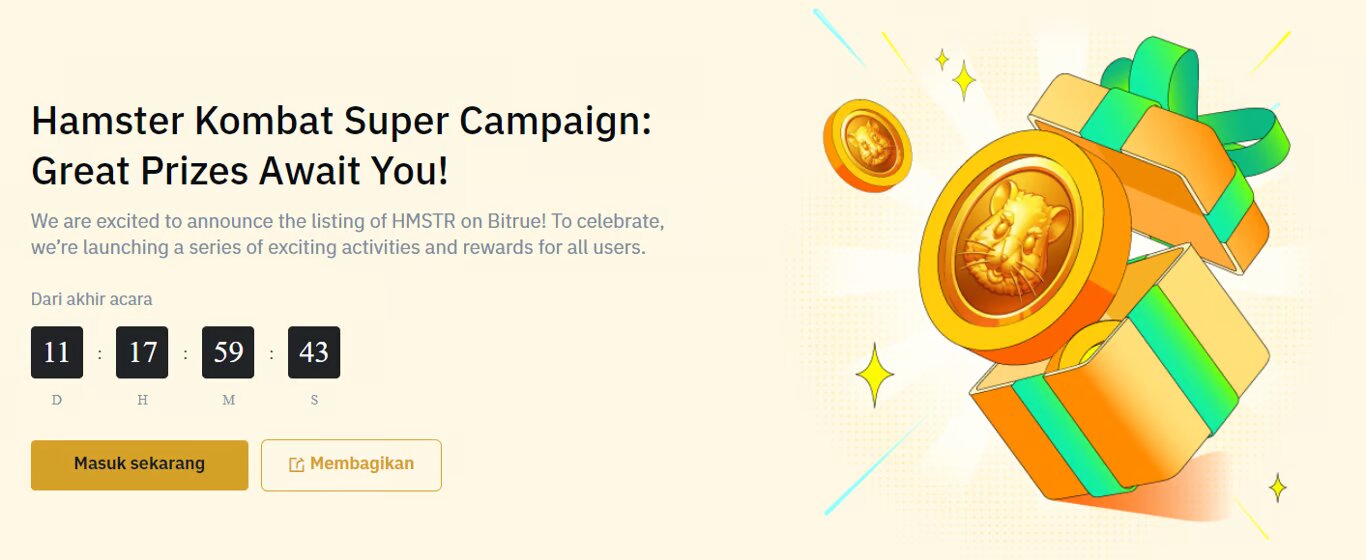Click the share icon inside Membagikan button
Viewport: 1366px width, 560px height.
[x=296, y=465]
